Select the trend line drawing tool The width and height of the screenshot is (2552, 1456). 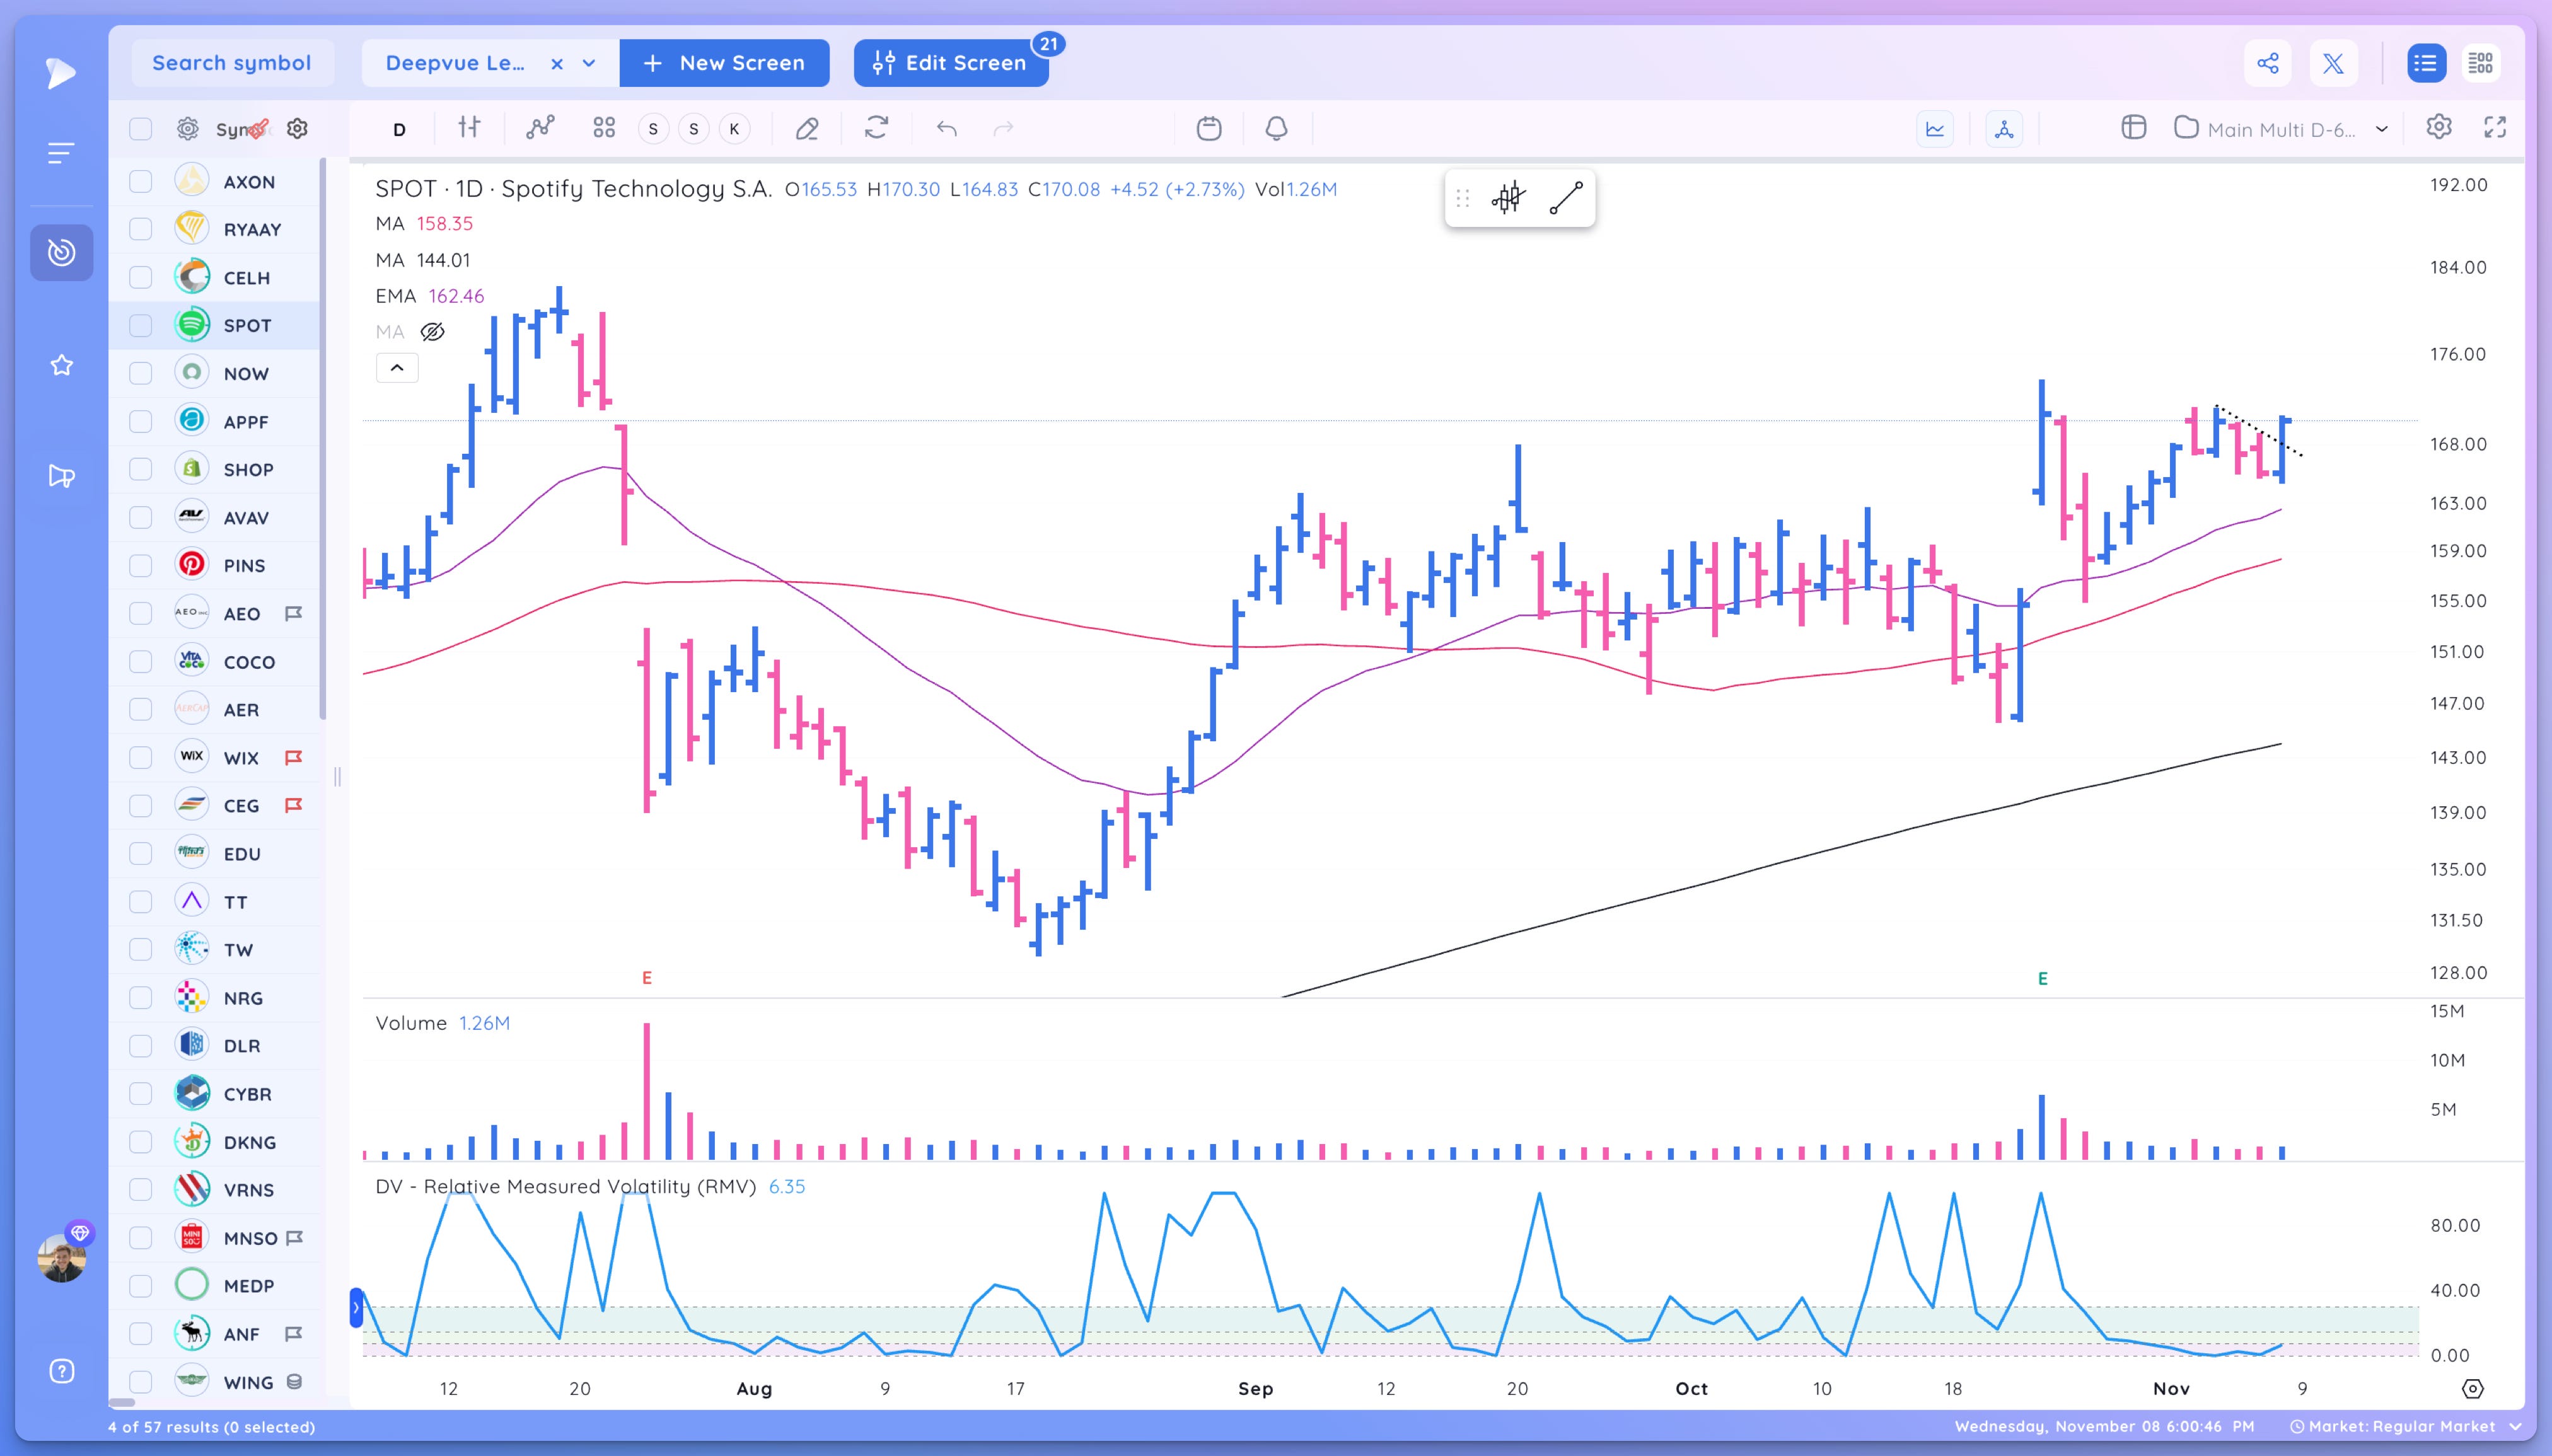[1566, 198]
